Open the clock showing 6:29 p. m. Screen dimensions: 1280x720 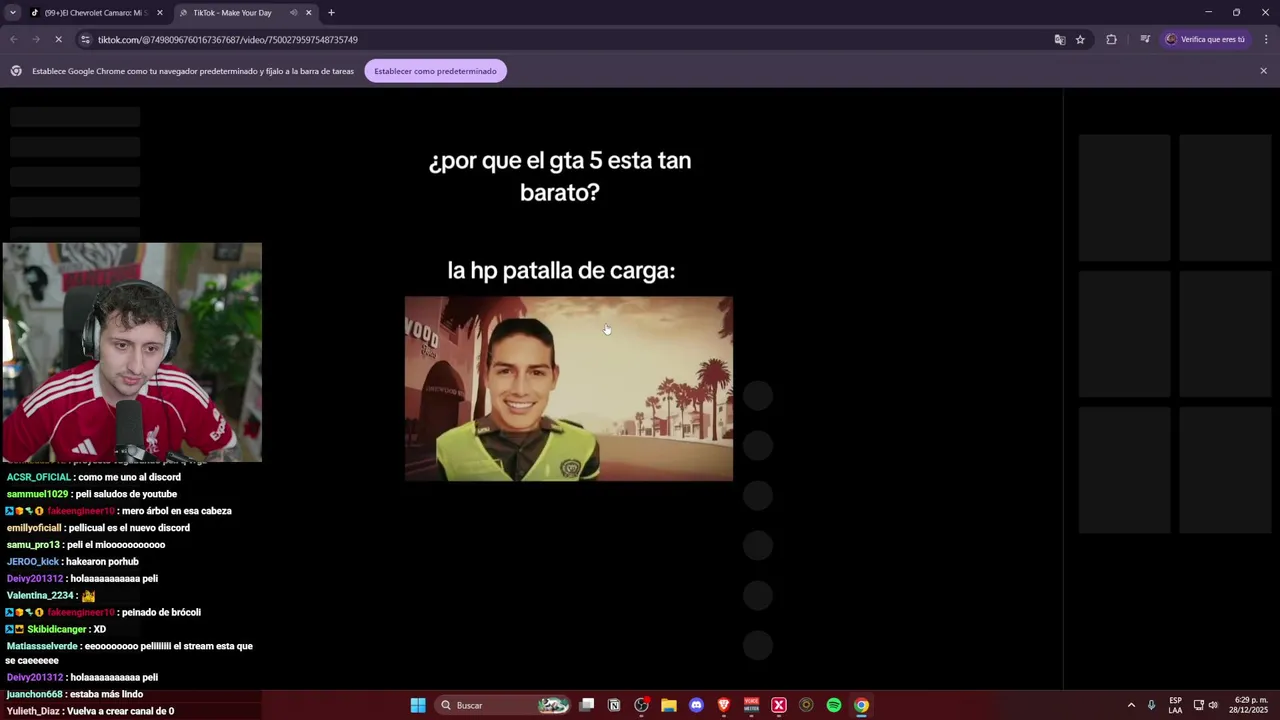[1251, 705]
